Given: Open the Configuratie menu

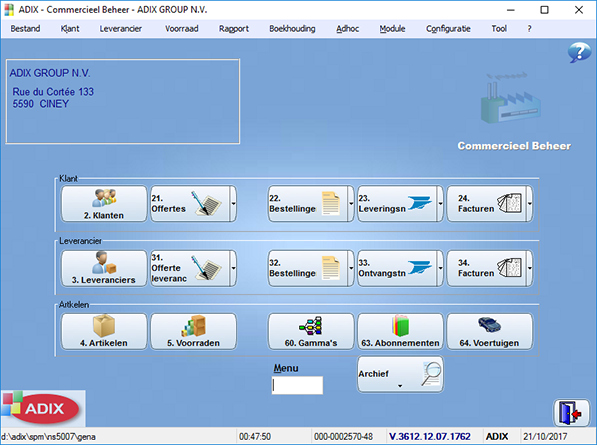Looking at the screenshot, I should tap(448, 29).
